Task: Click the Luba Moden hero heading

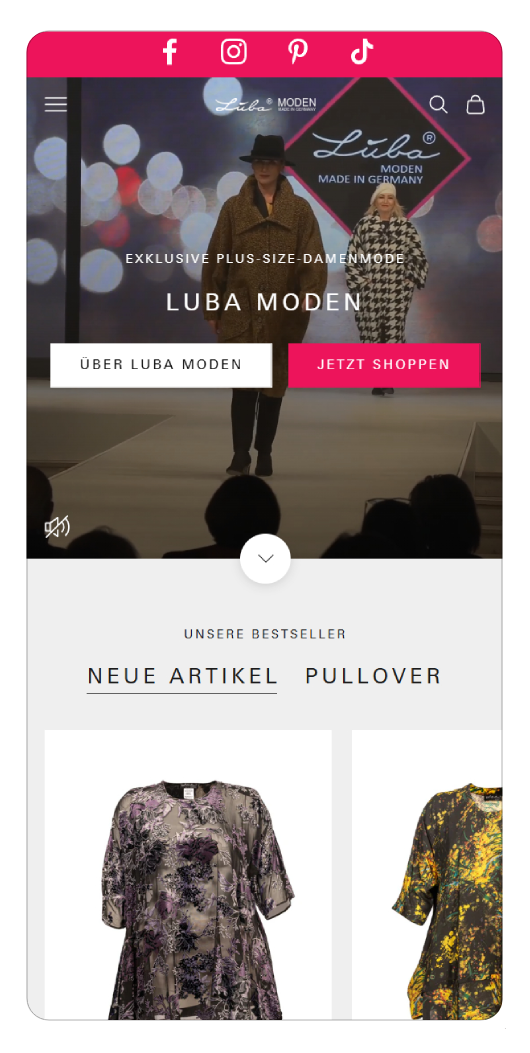Action: pos(265,302)
